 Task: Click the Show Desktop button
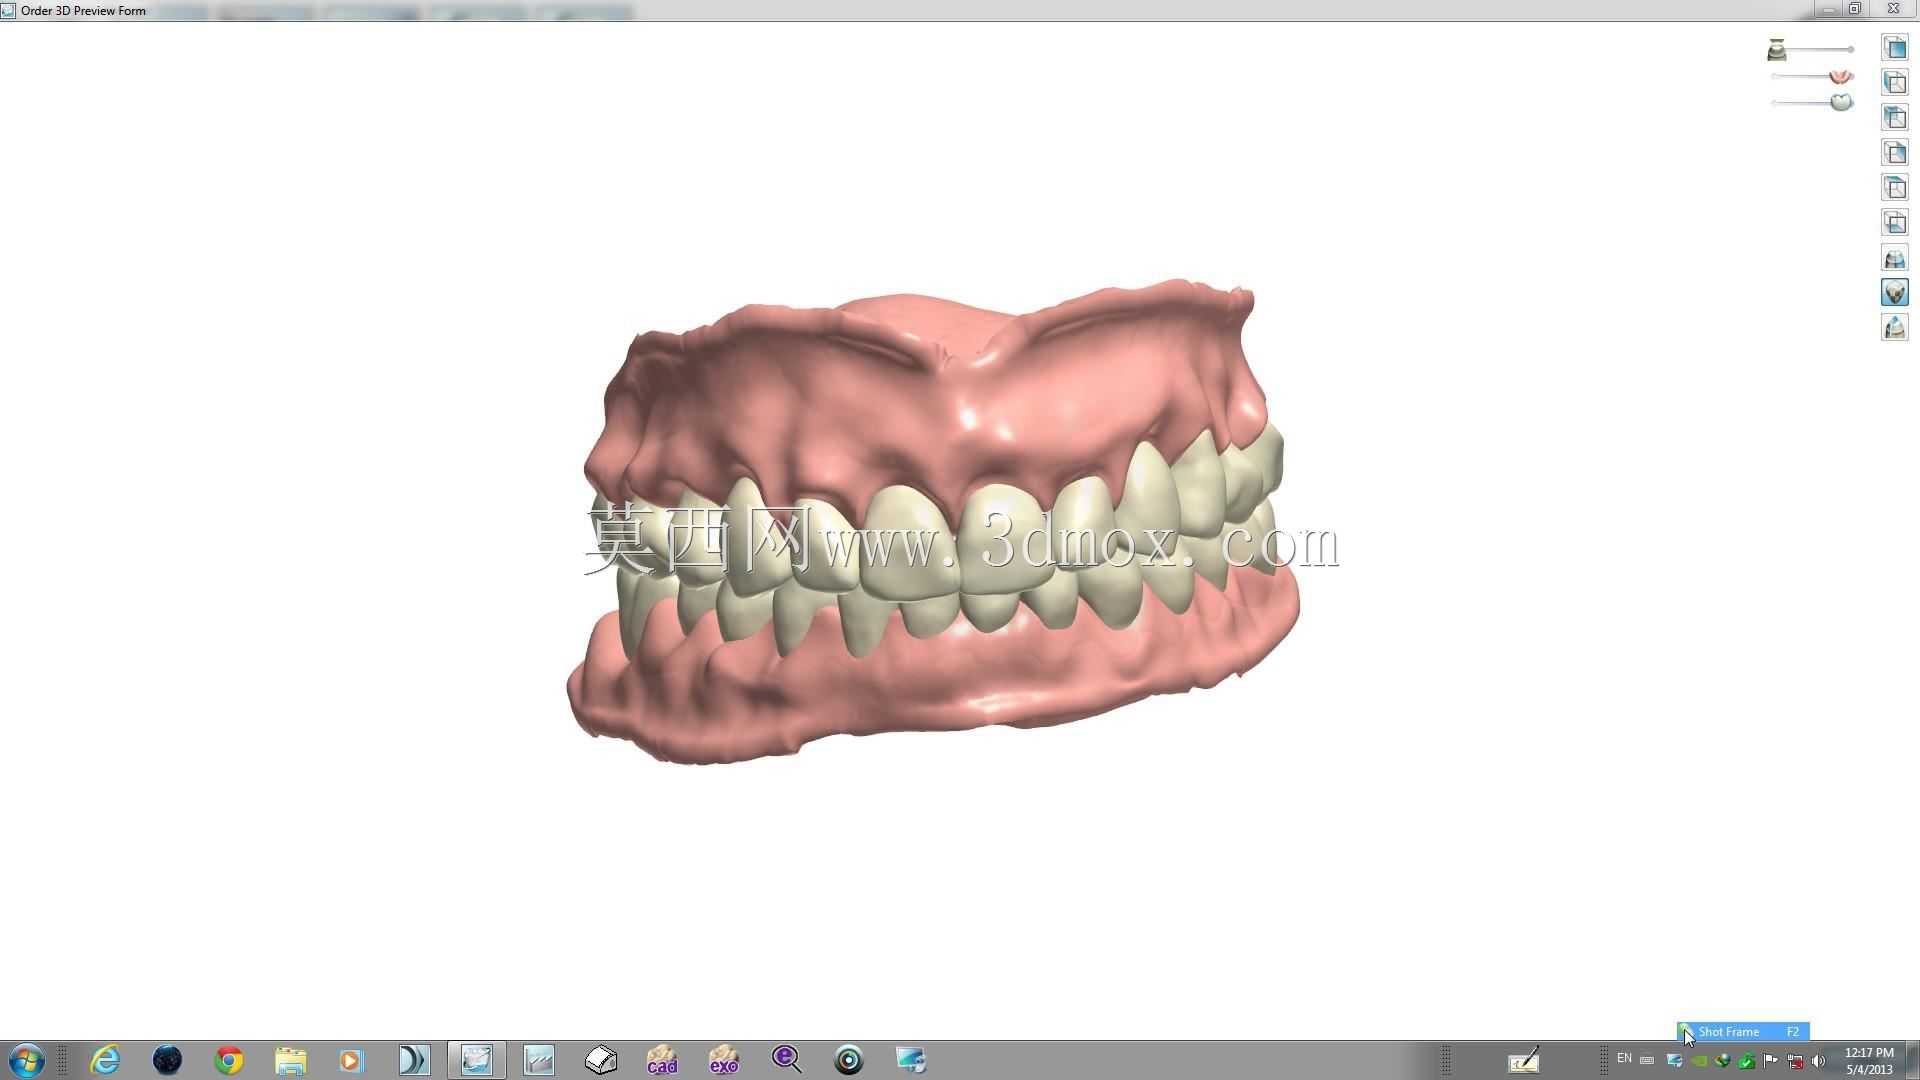pyautogui.click(x=1913, y=1060)
